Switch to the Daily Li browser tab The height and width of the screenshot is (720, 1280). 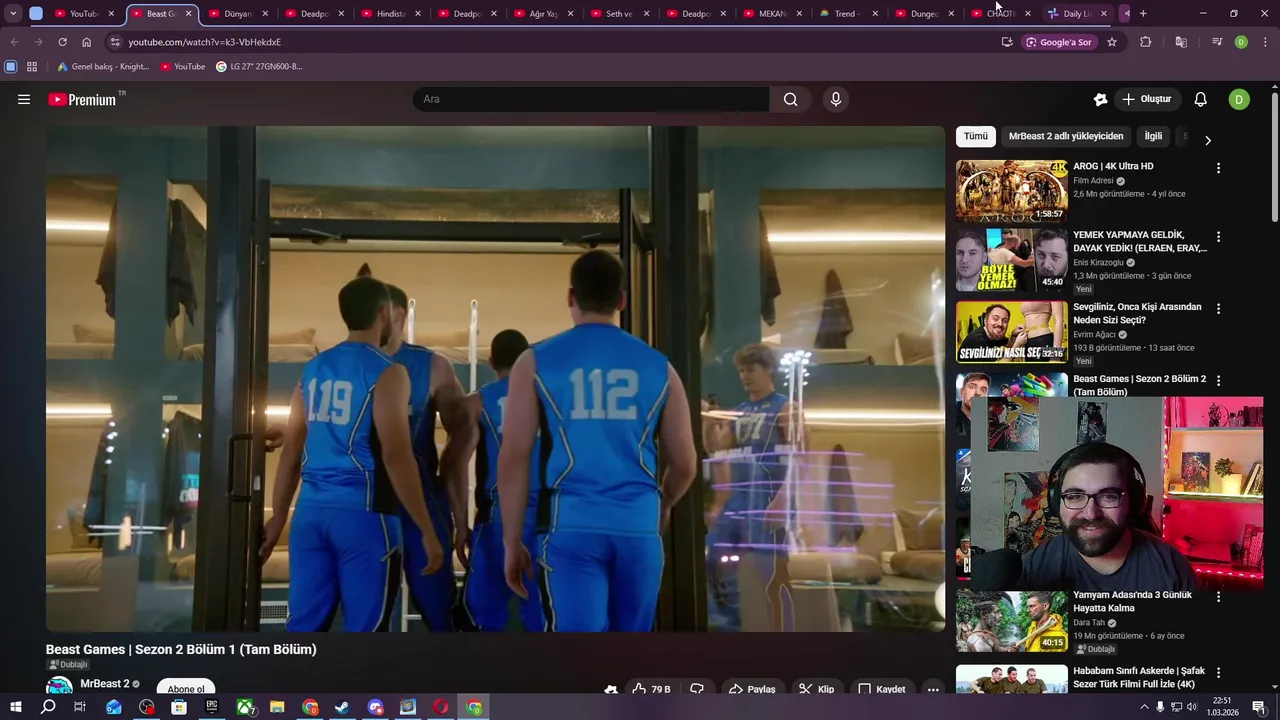(1076, 14)
